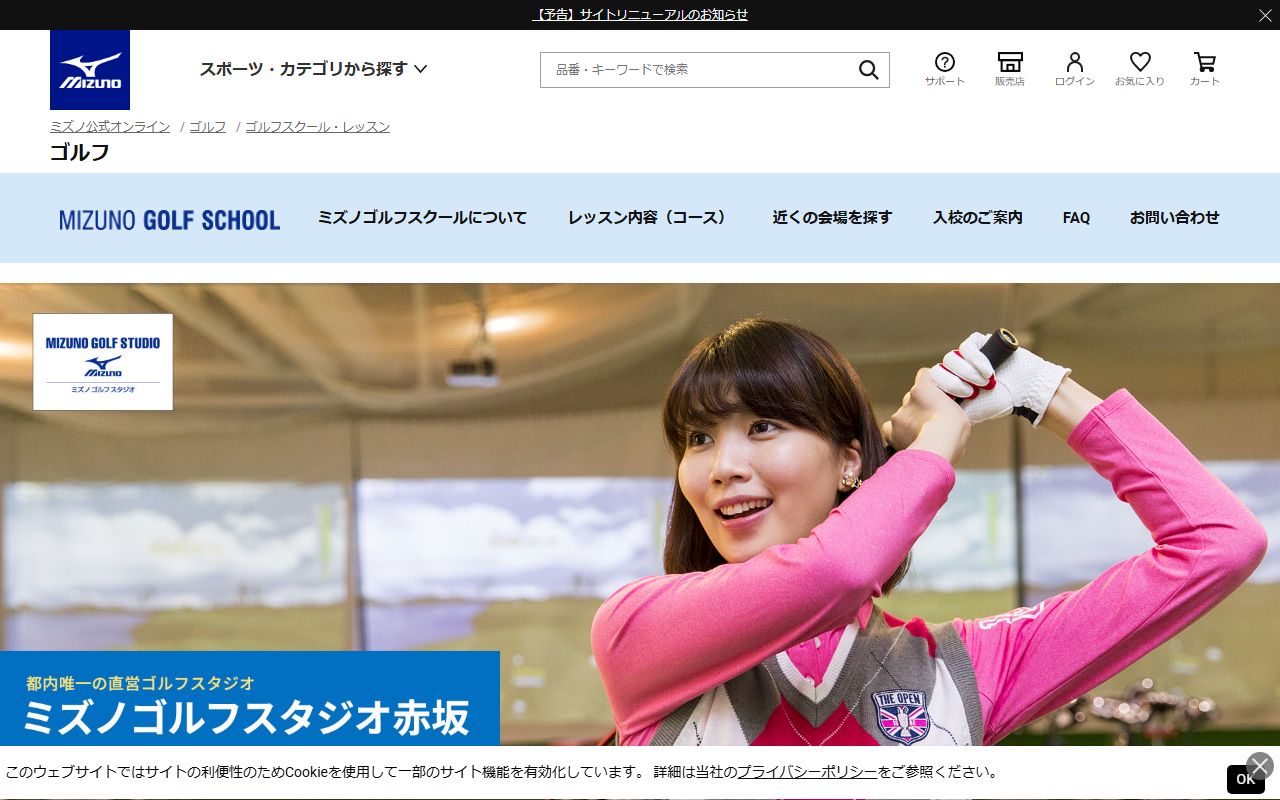Open the 販売店 store locator icon
This screenshot has height=800, width=1280.
click(1010, 69)
